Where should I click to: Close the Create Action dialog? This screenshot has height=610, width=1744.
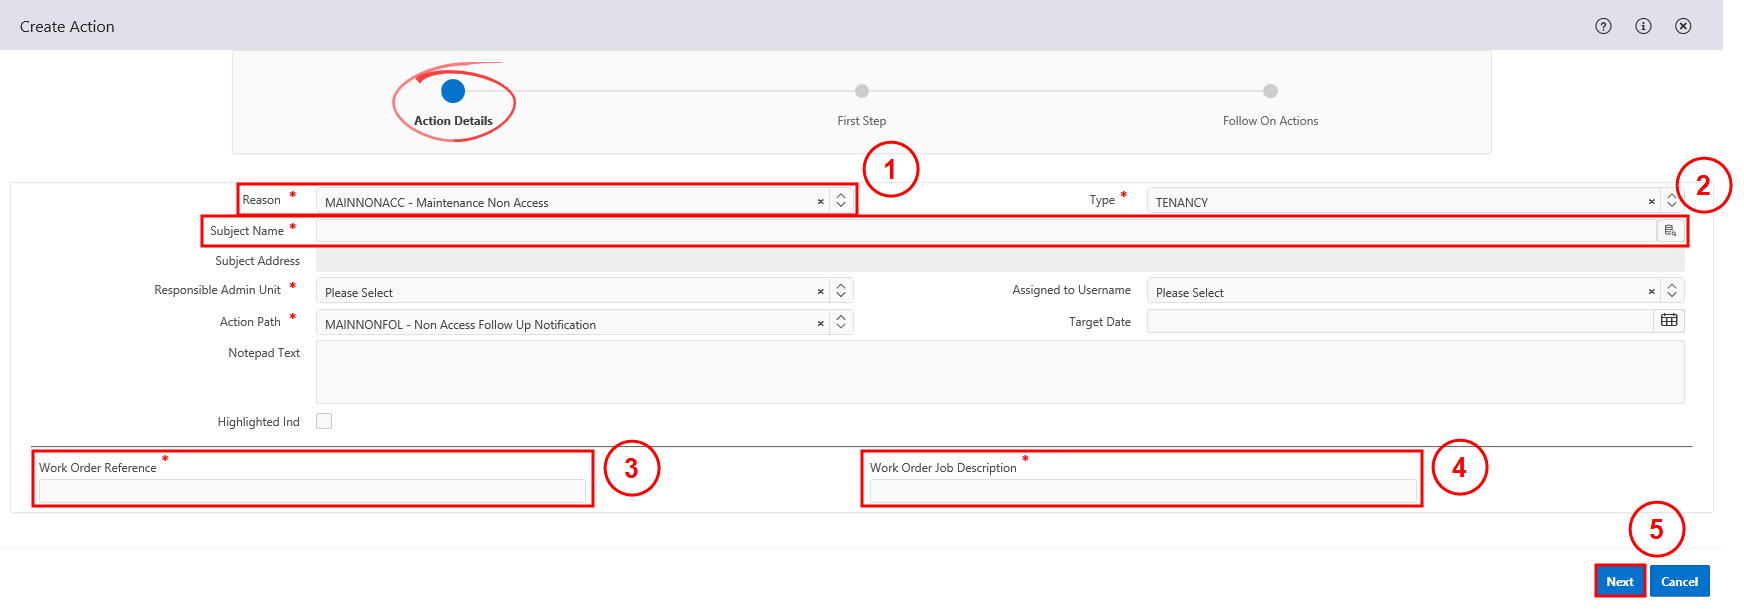[x=1683, y=26]
